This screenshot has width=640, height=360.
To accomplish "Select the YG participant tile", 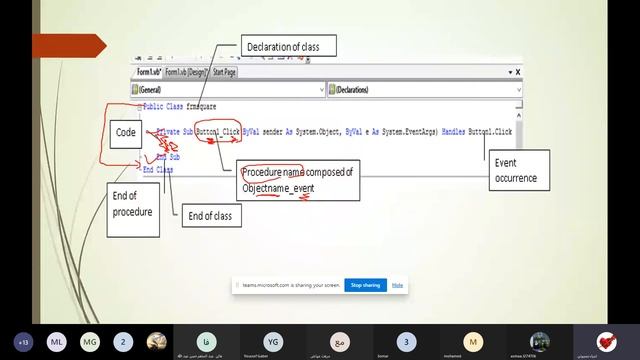I will pos(273,342).
